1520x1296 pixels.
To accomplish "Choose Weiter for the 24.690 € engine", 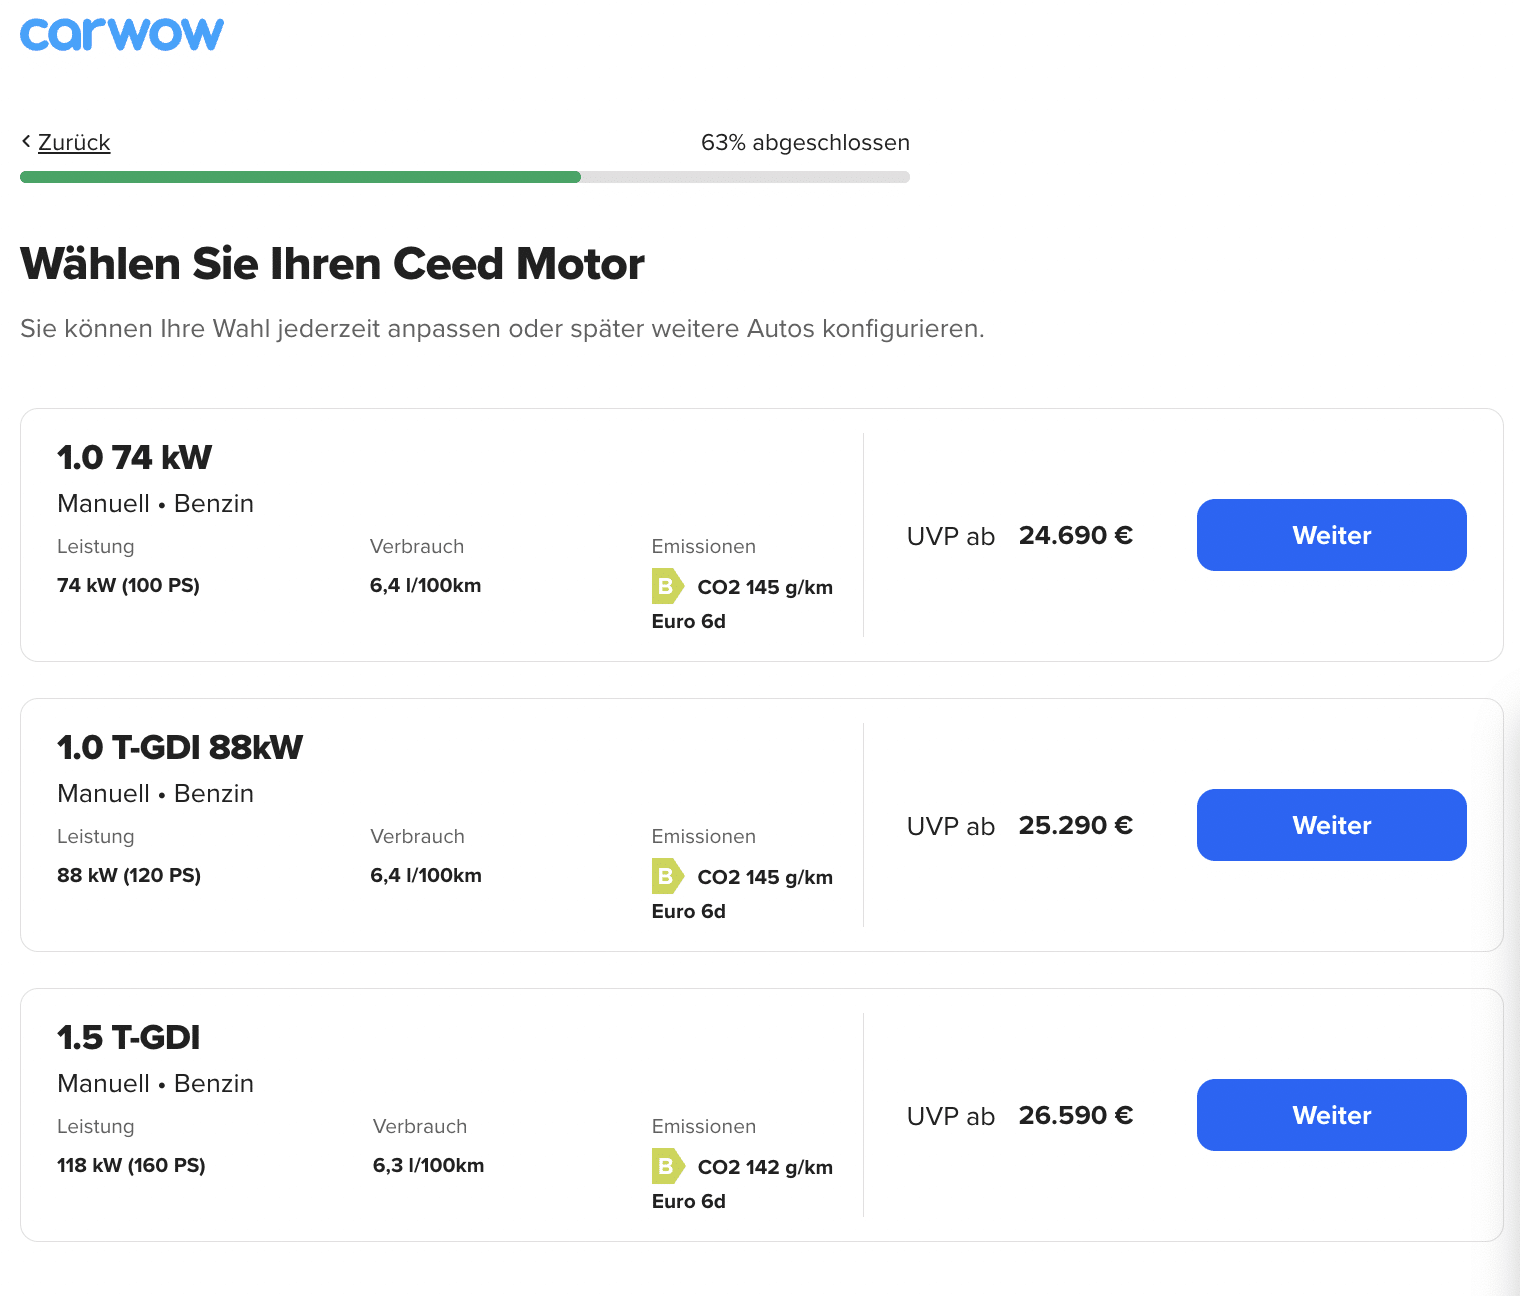I will [1331, 535].
